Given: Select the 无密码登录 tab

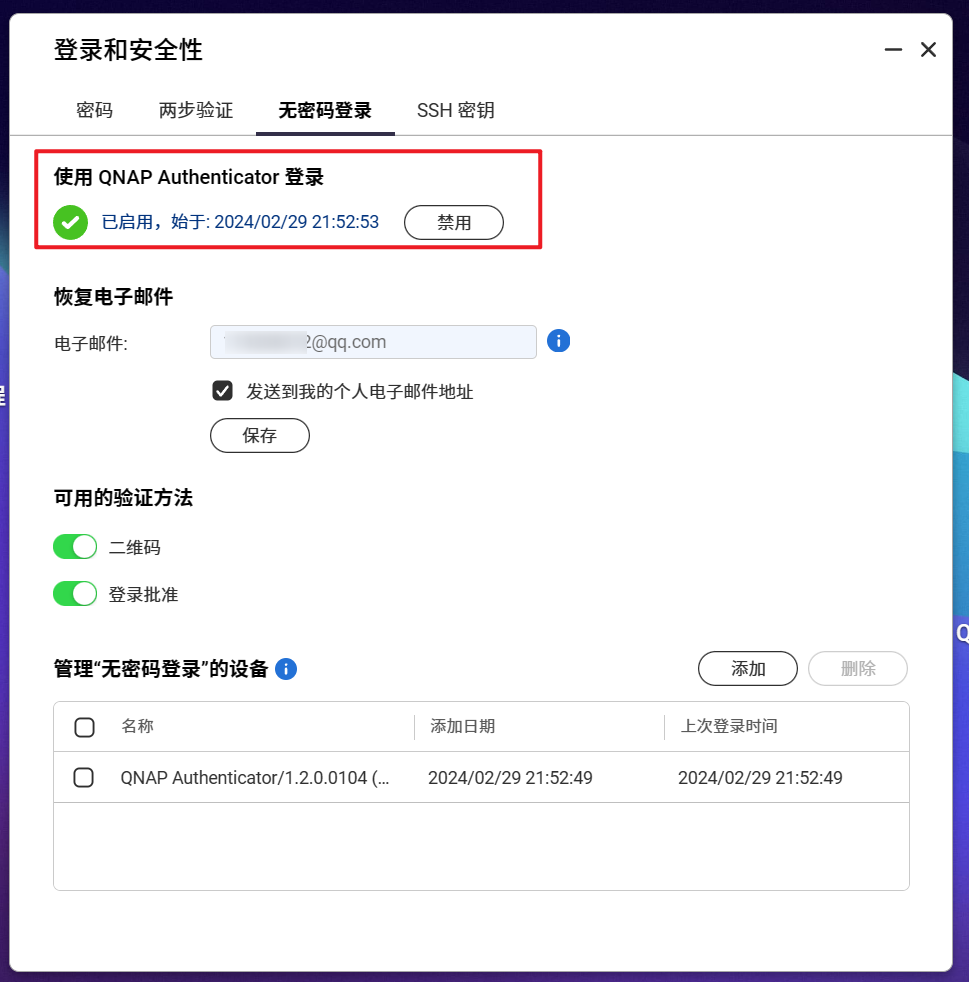Looking at the screenshot, I should click(x=324, y=110).
